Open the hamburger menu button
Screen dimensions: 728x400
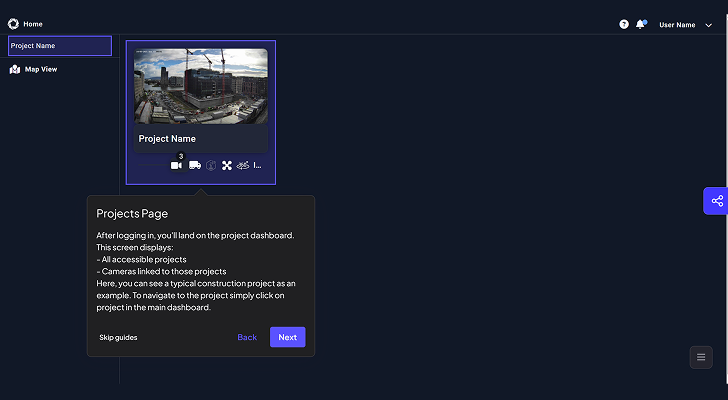pos(701,357)
